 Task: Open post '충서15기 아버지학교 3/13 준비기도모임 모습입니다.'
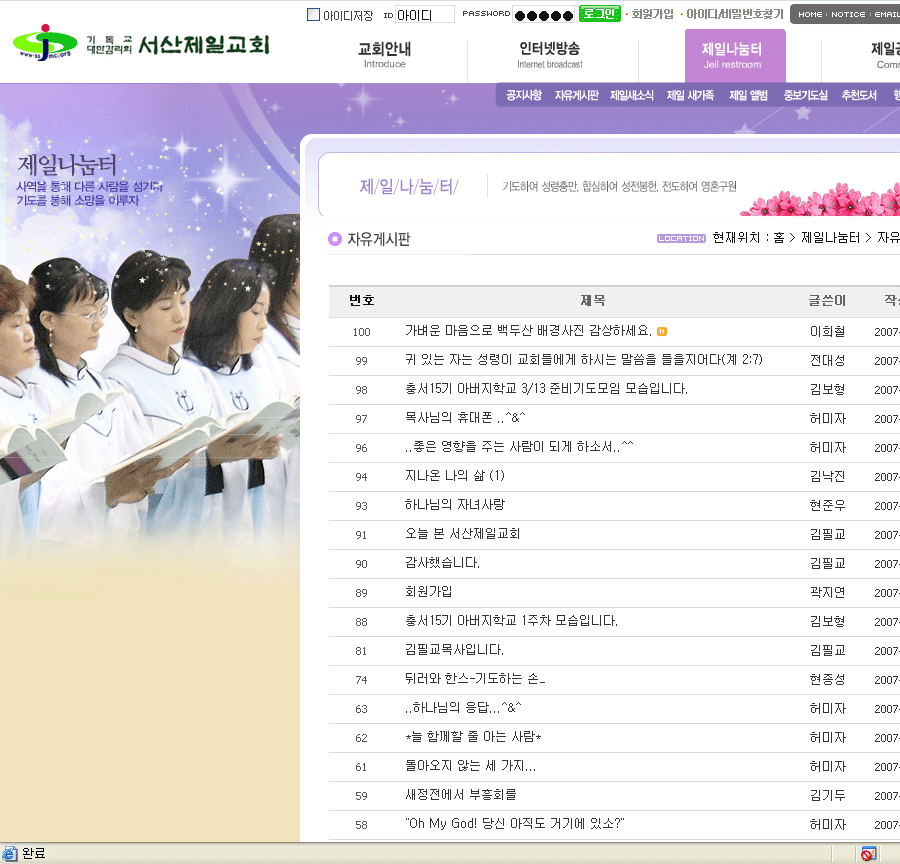(546, 389)
